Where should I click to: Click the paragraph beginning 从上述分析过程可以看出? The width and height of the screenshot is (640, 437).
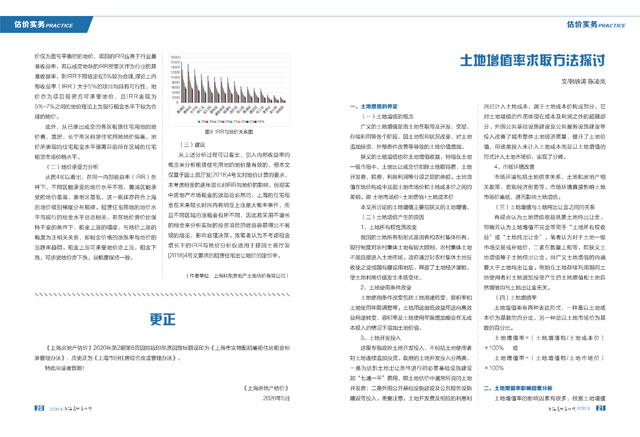click(x=229, y=205)
